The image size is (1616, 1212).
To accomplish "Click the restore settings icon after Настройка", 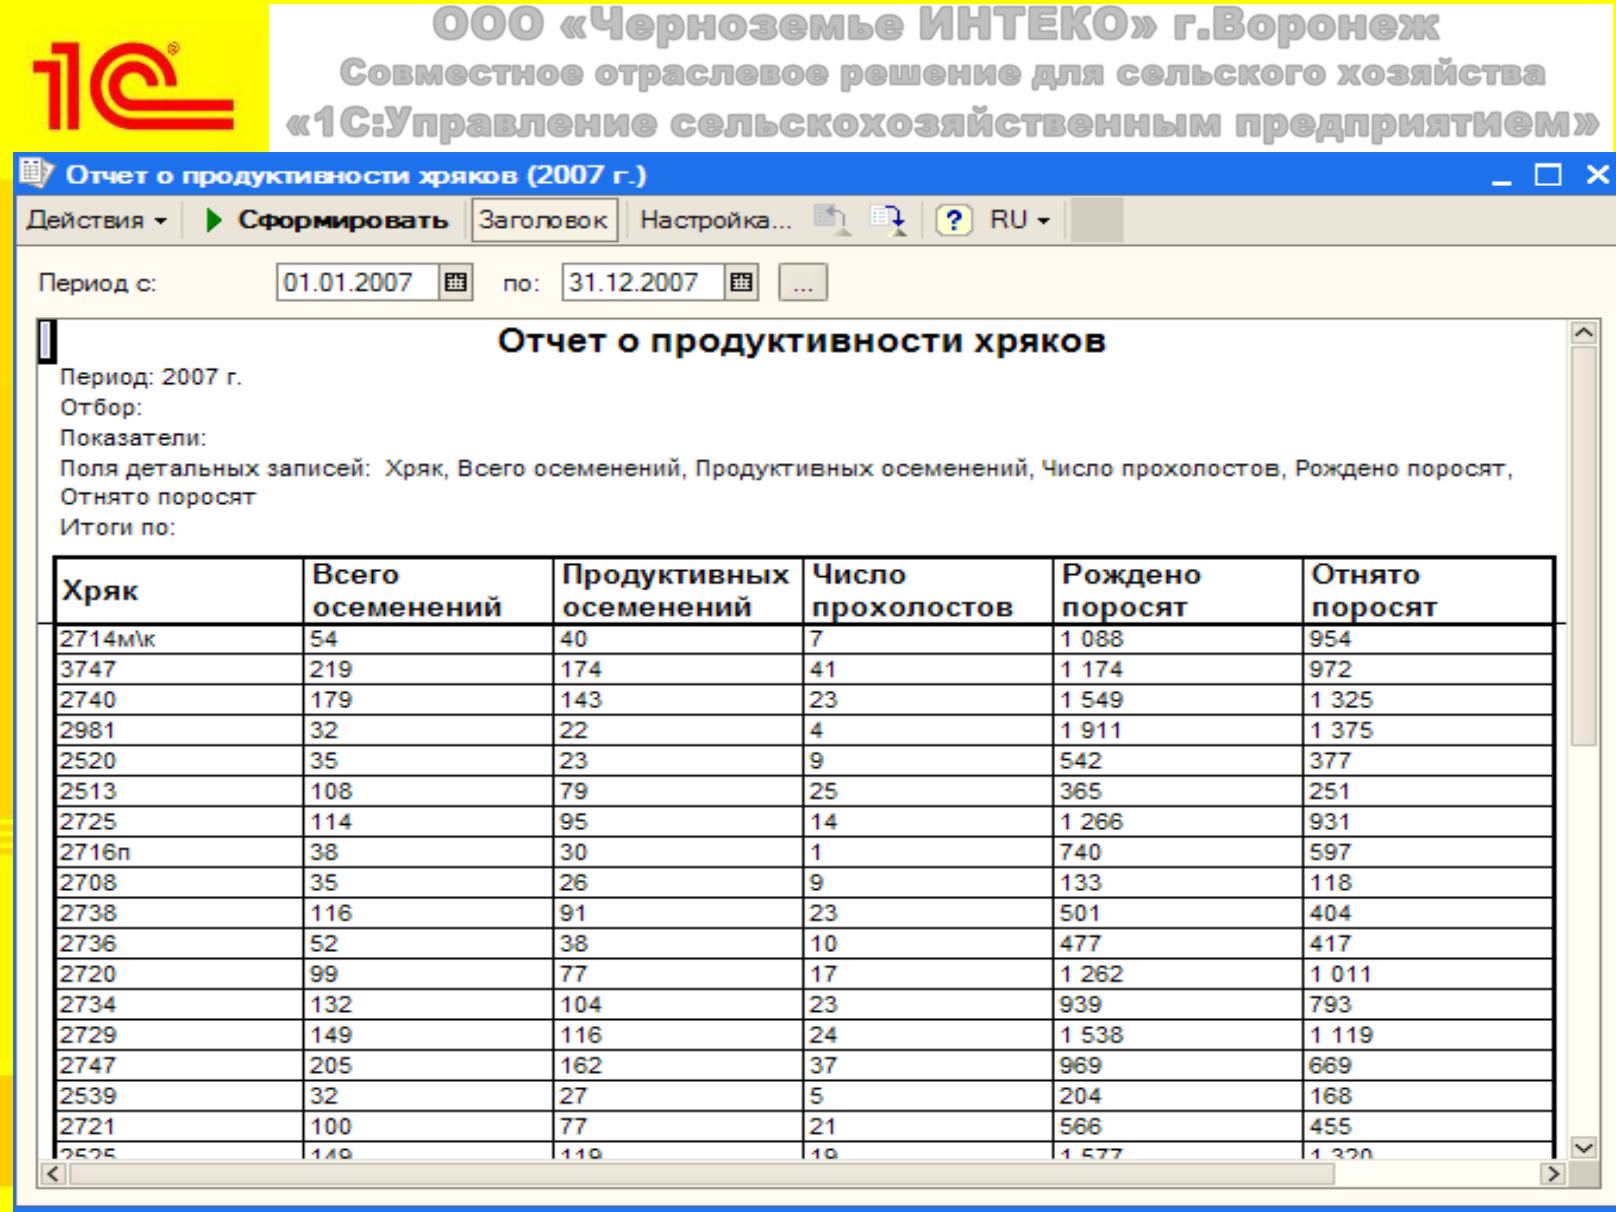I will (x=830, y=220).
